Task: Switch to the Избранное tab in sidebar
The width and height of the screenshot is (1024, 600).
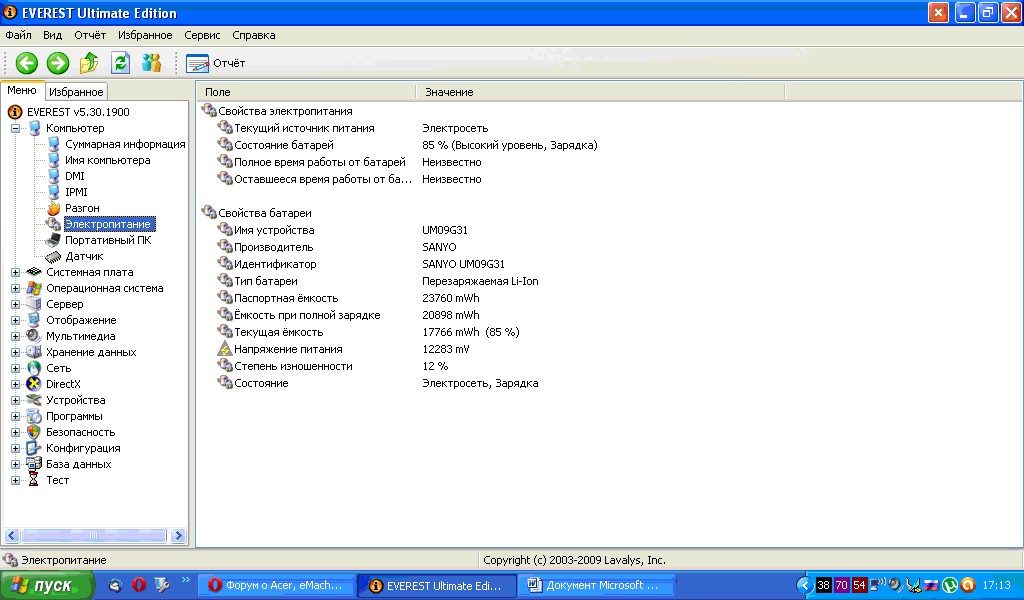Action: (76, 92)
